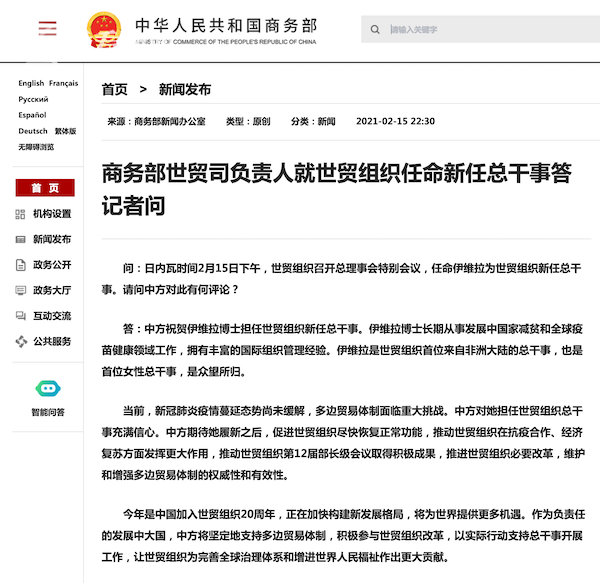Open 无障碍浏览 accessibility mode

(37, 147)
